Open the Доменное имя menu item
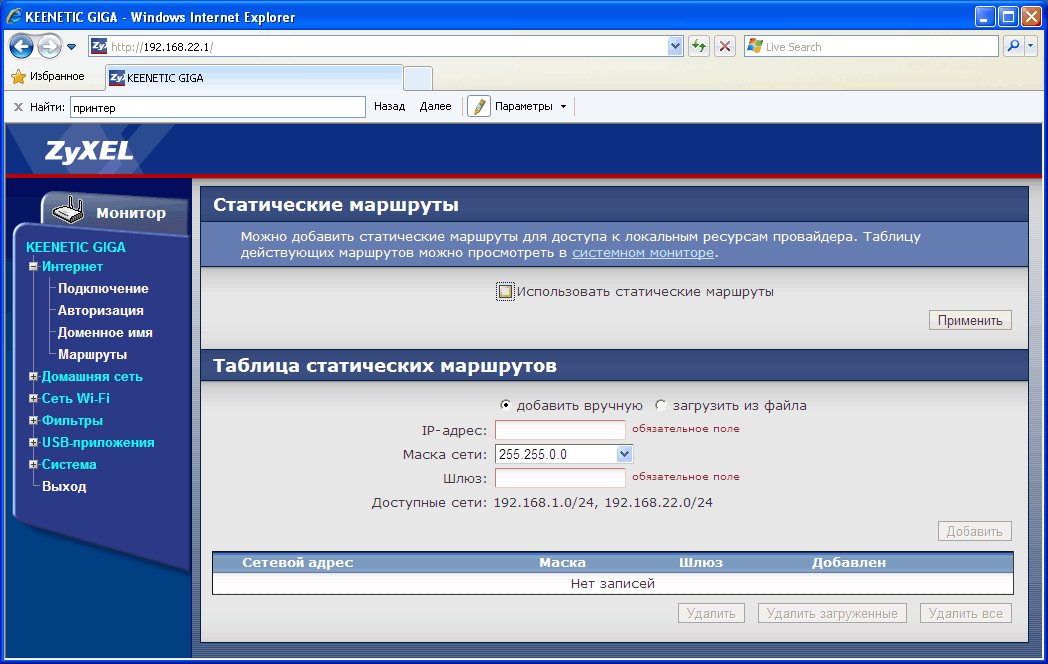Viewport: 1048px width, 664px height. coord(105,332)
